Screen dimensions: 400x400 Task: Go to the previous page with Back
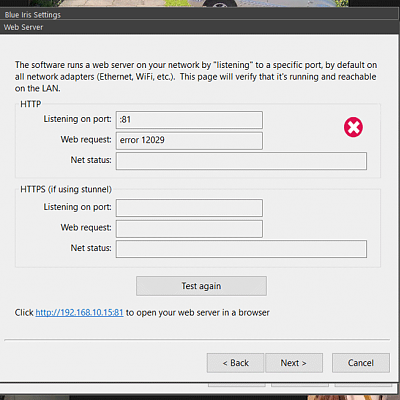point(235,363)
